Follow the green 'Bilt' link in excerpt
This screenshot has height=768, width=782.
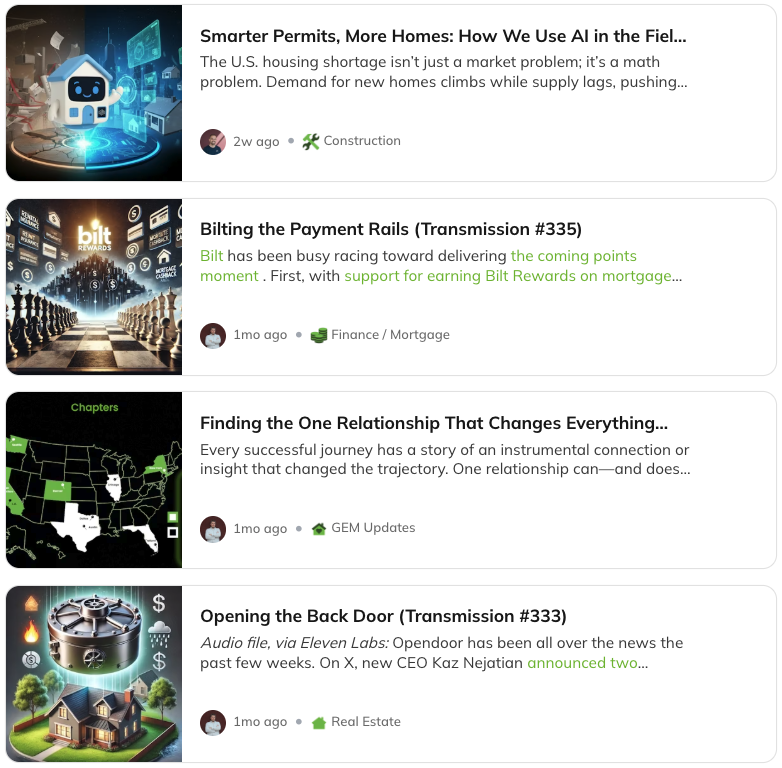(x=211, y=256)
